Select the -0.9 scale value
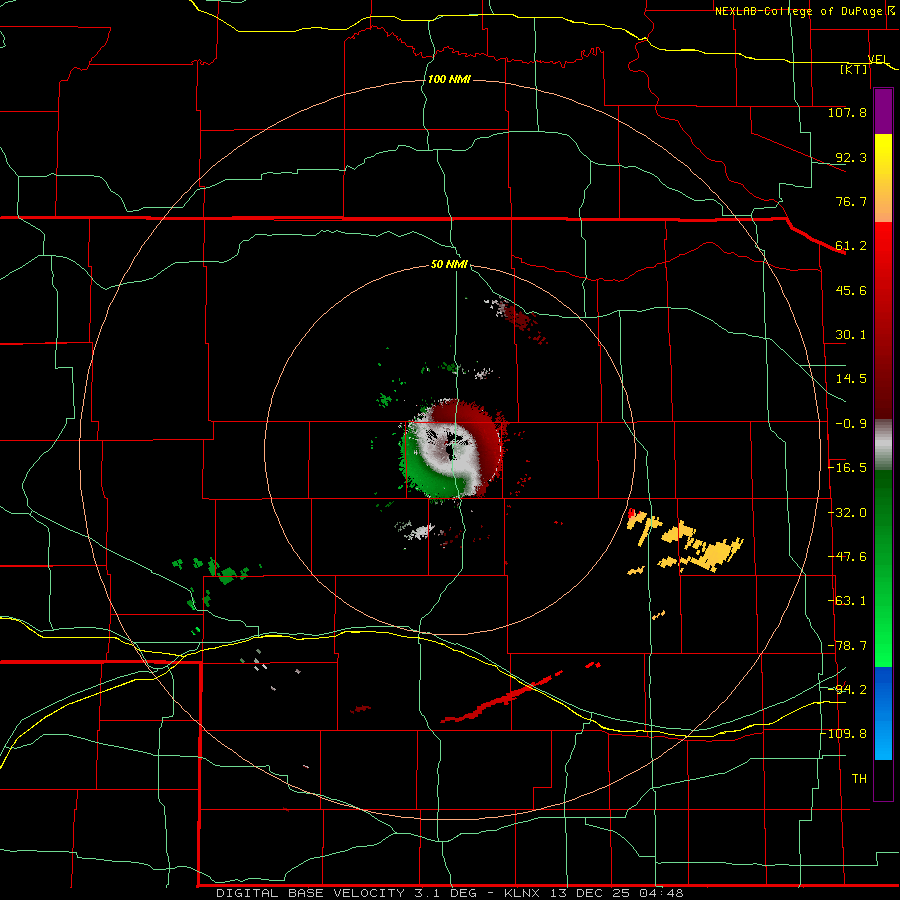 point(851,424)
